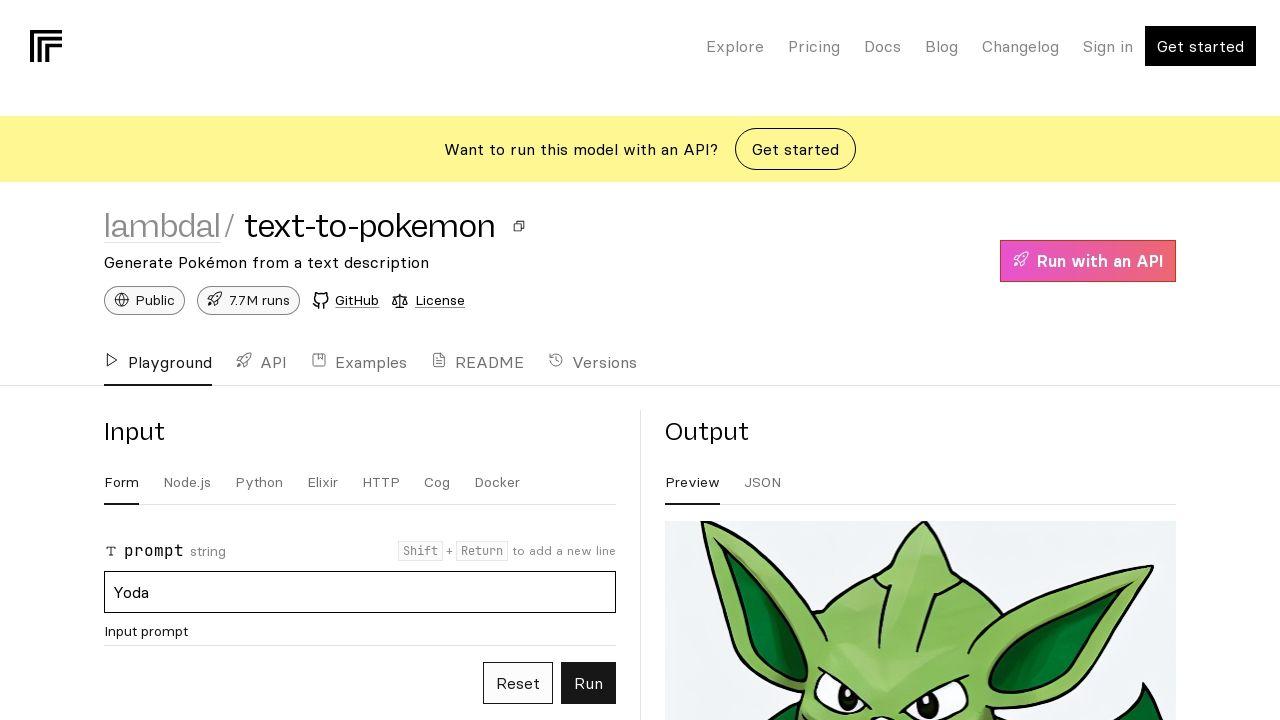The width and height of the screenshot is (1280, 720).
Task: Select the Playground tab
Action: click(x=158, y=362)
